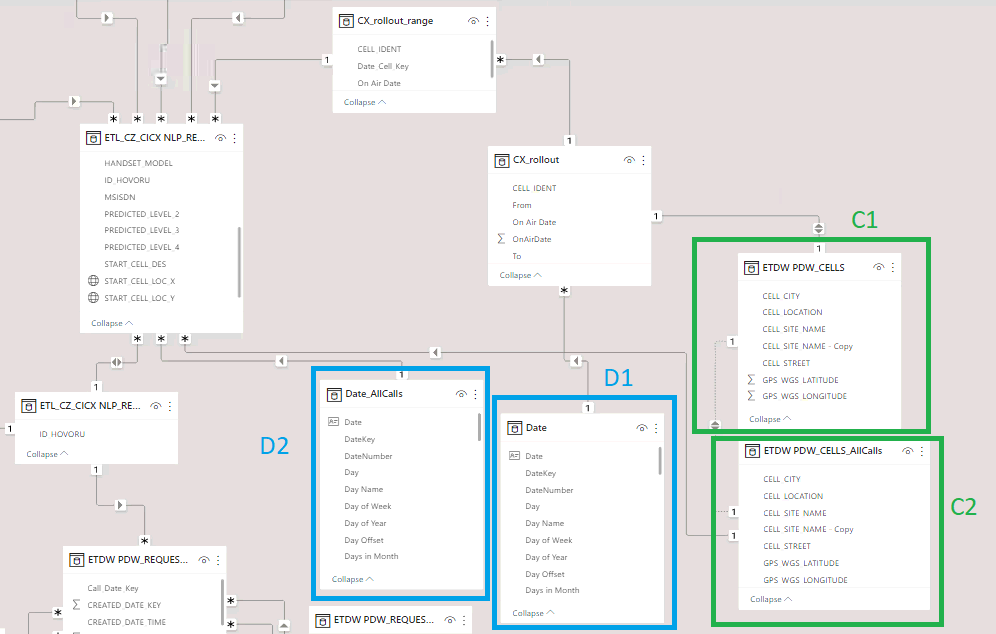Screen dimensions: 996x634
Task: Collapse the CX_rollout table
Action: click(520, 275)
